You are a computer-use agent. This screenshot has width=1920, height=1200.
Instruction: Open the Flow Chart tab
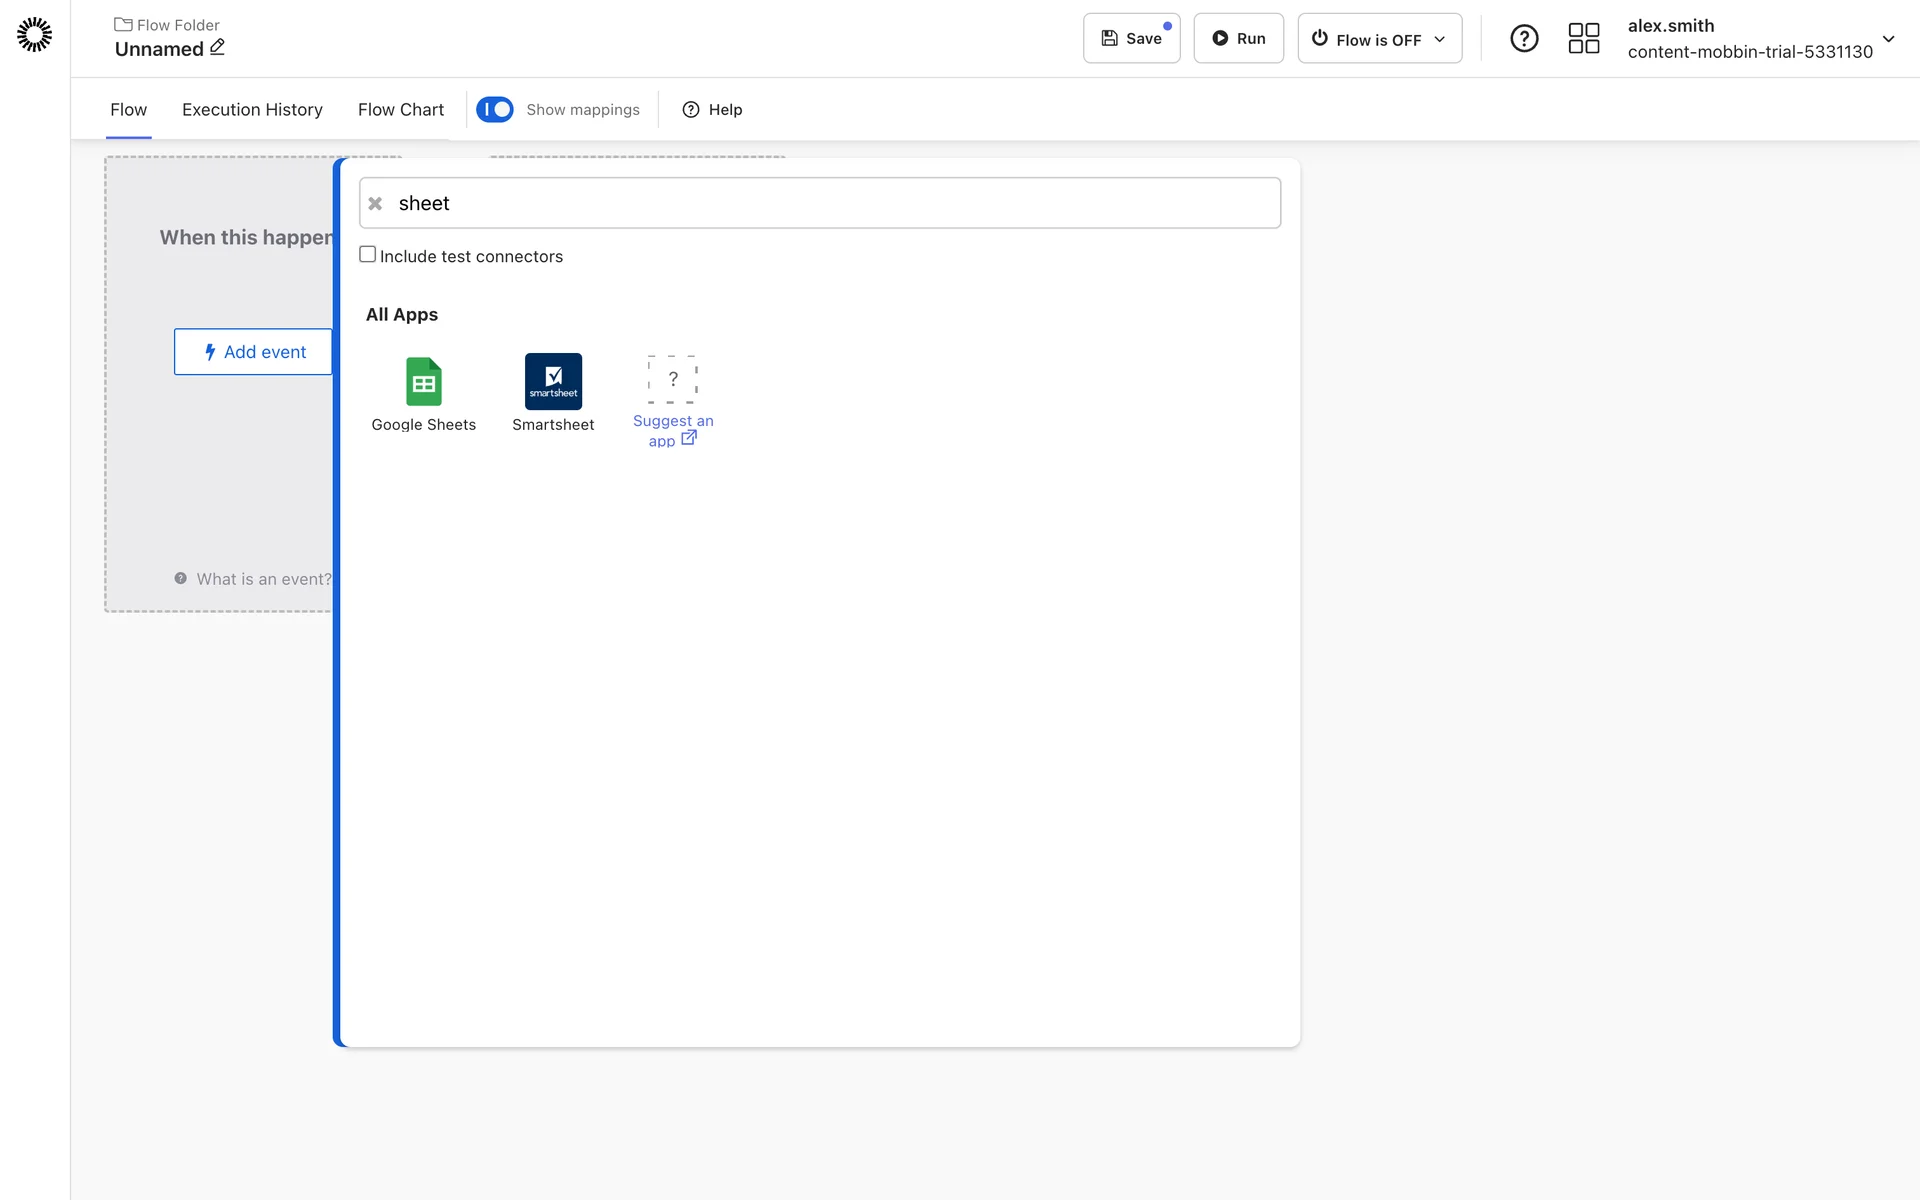pos(400,110)
